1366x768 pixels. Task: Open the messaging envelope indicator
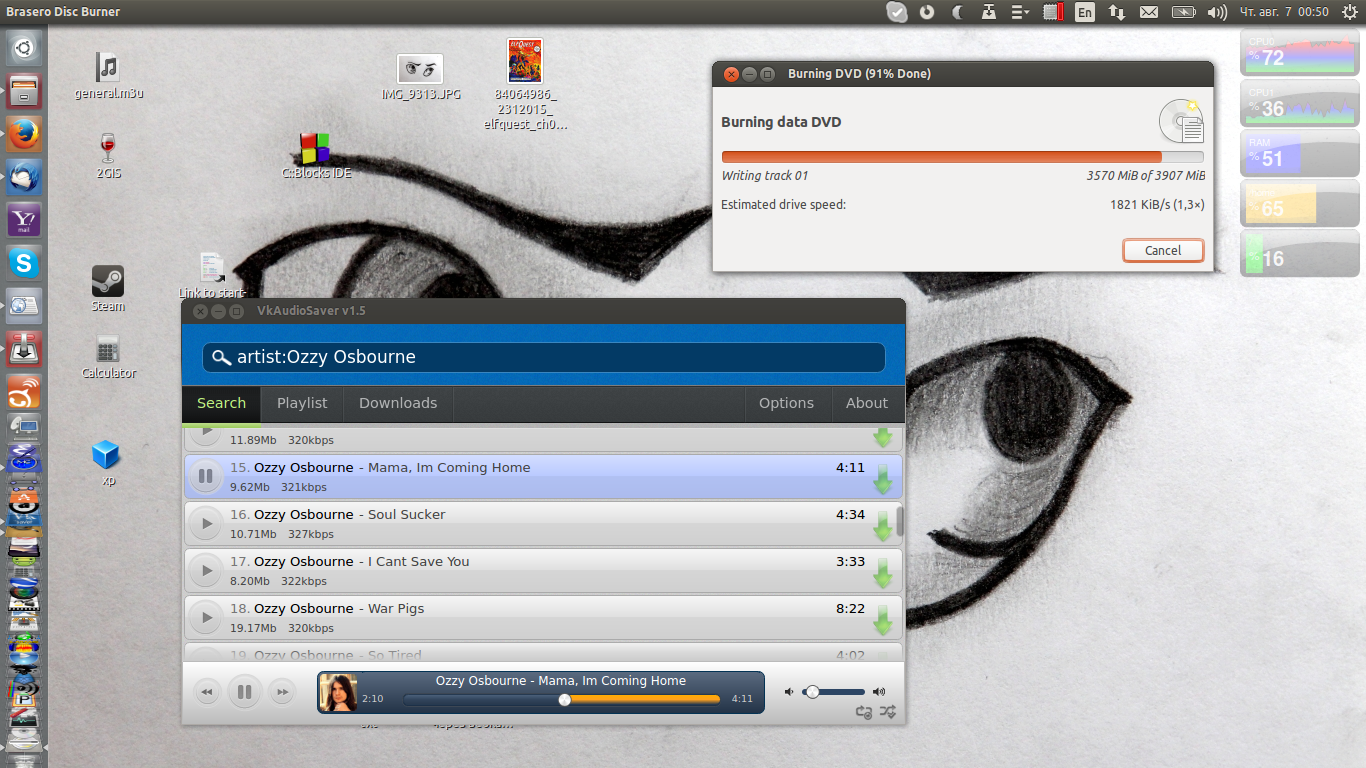(1149, 12)
